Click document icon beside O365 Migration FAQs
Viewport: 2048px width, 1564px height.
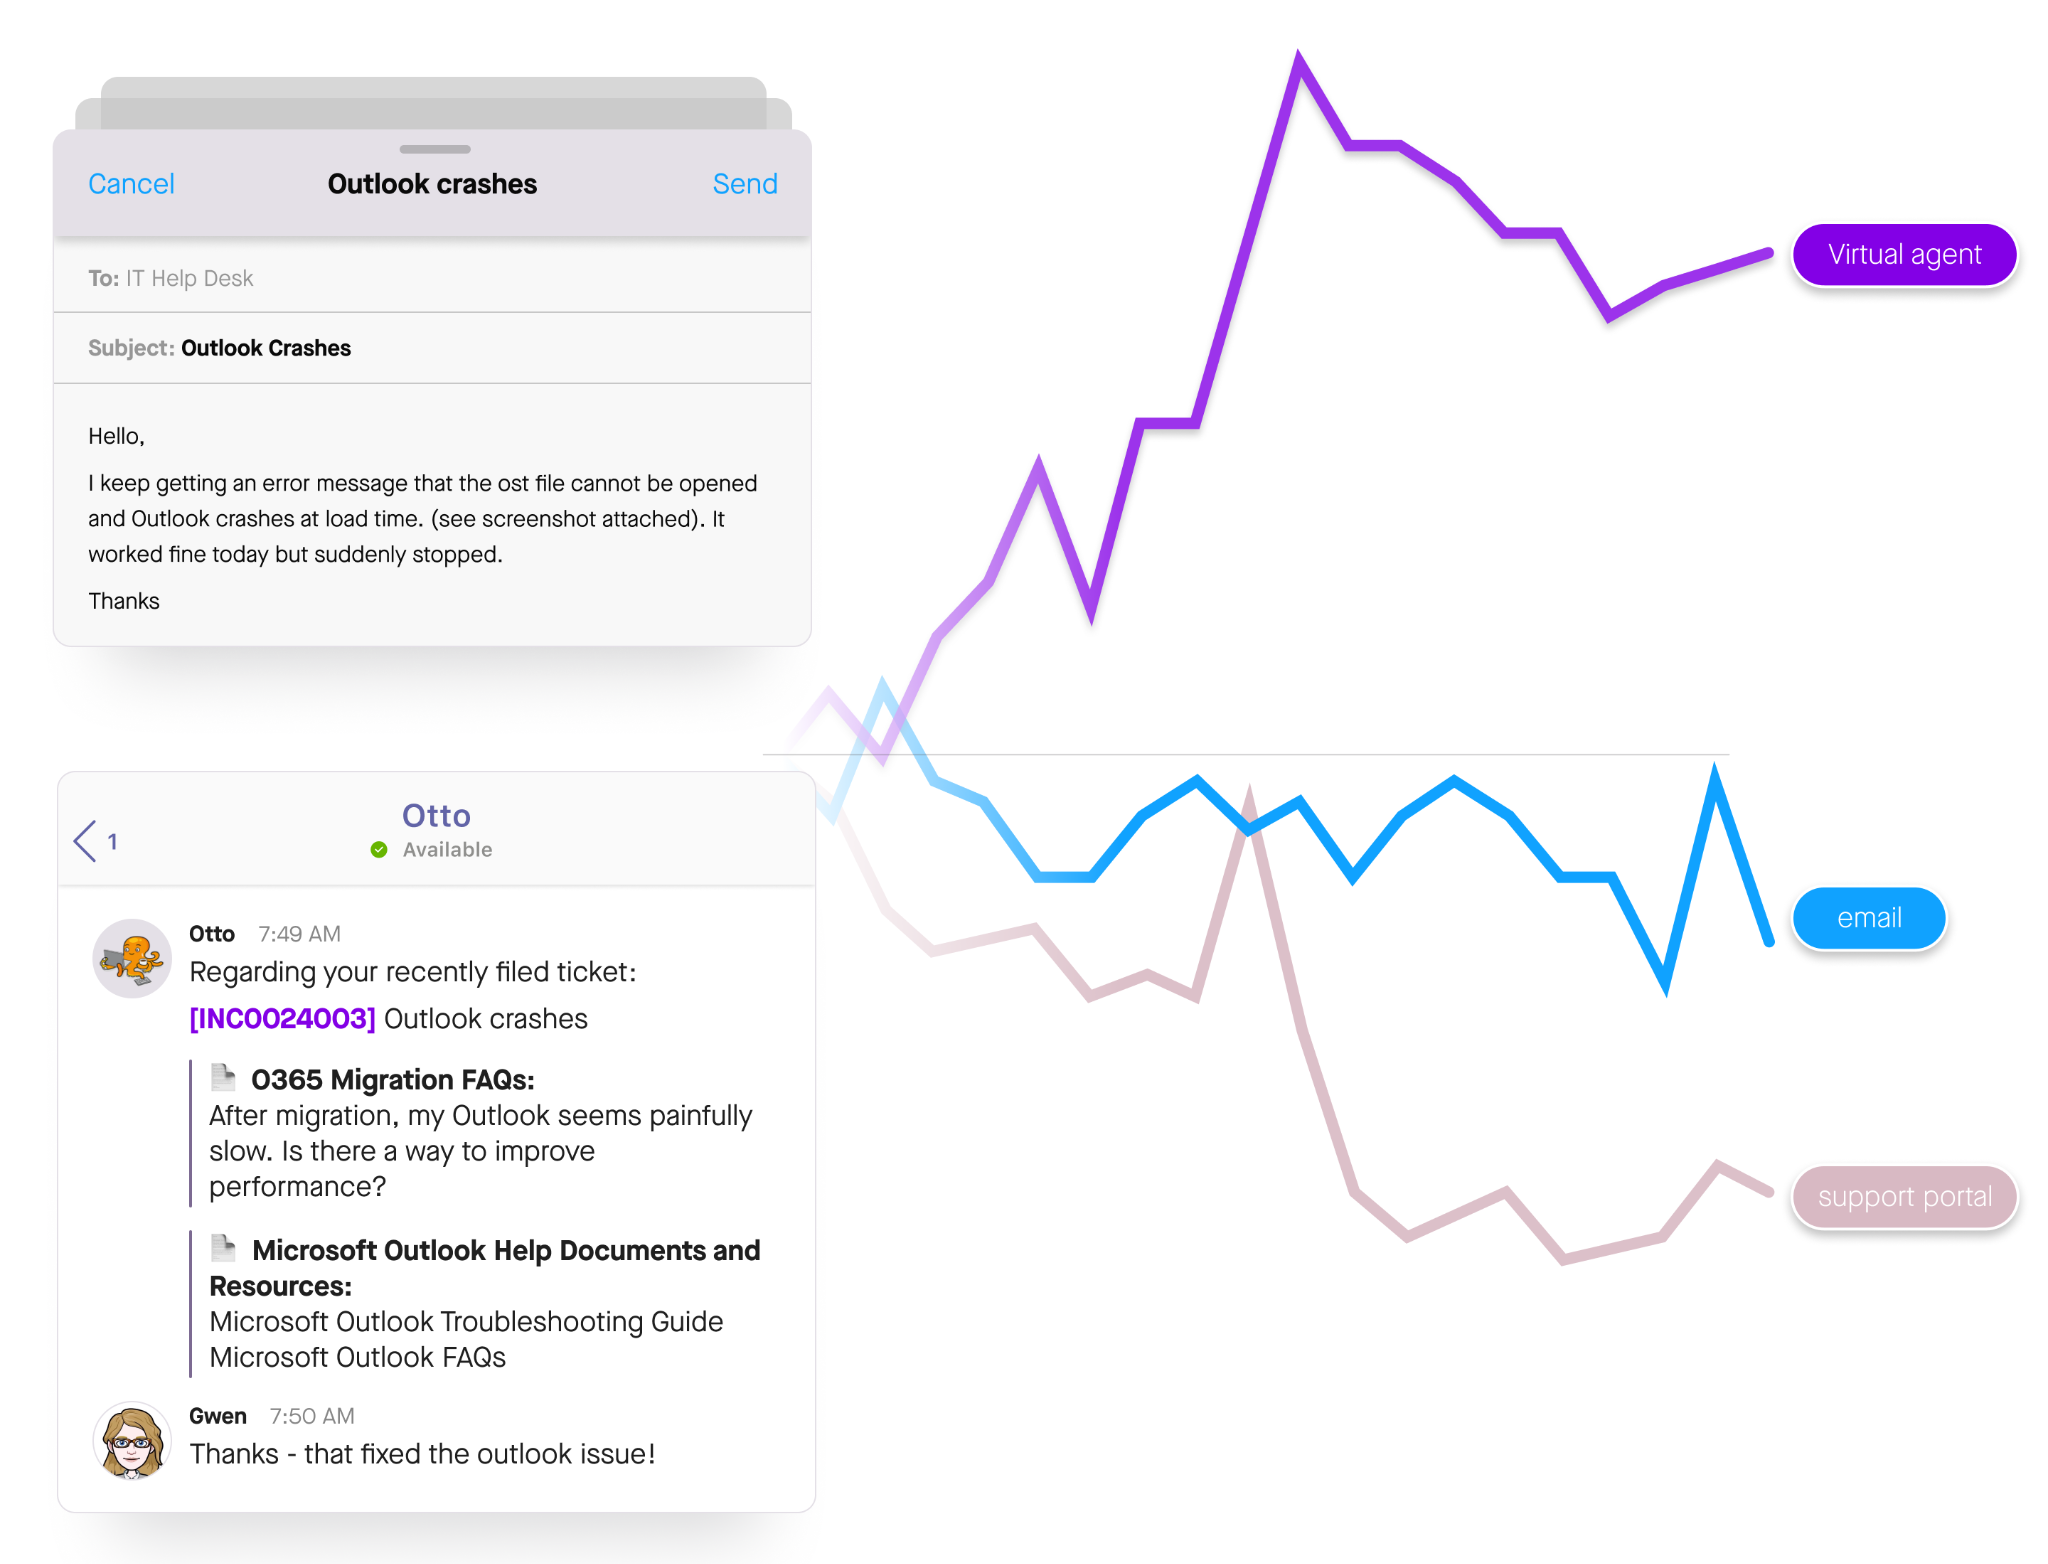[223, 1077]
